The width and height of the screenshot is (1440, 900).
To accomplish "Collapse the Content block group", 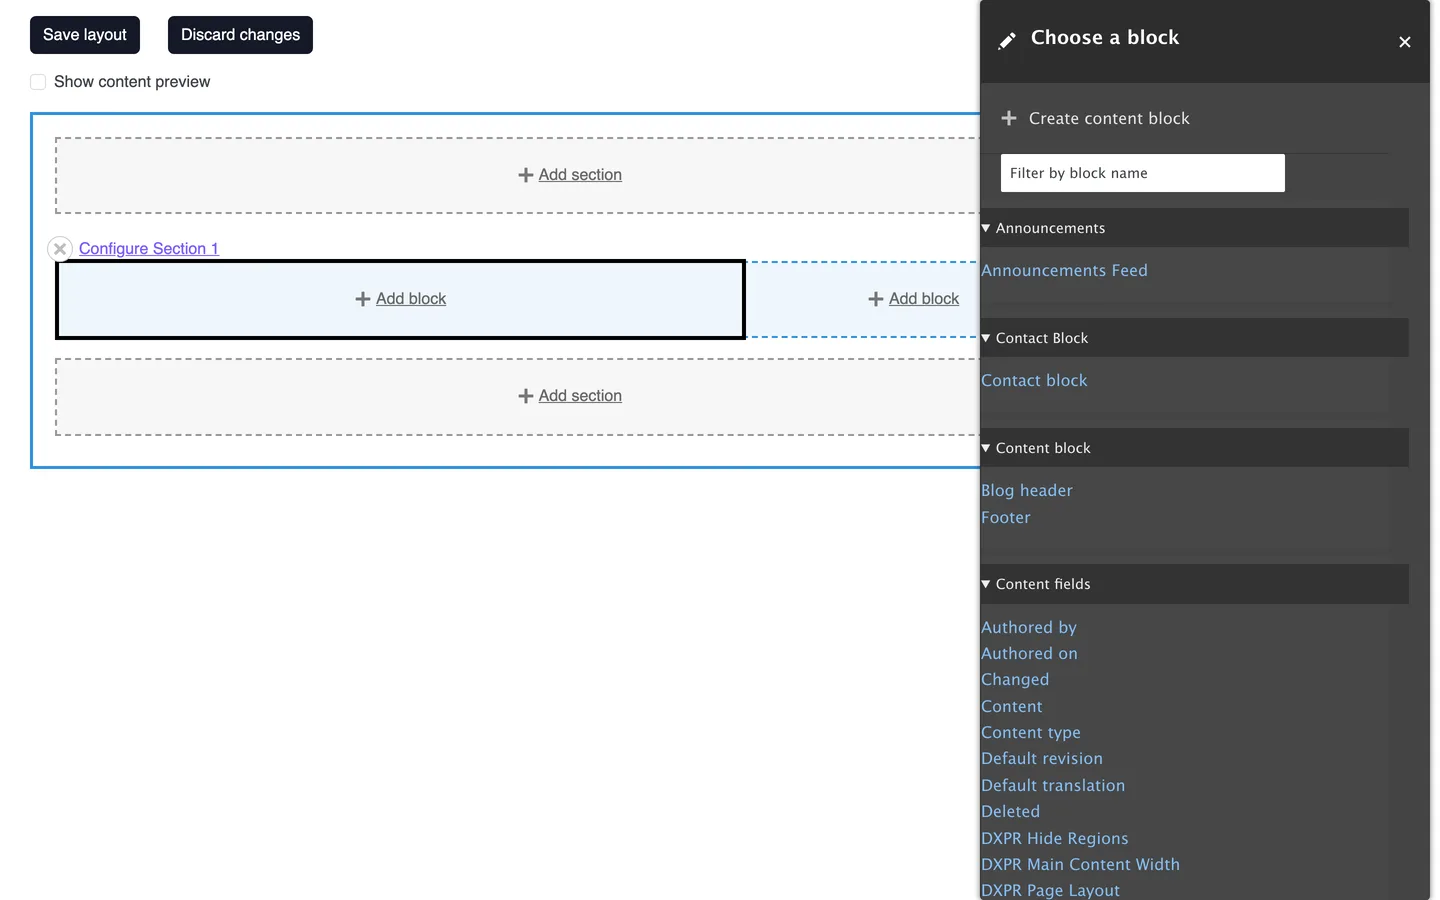I will click(x=1194, y=448).
